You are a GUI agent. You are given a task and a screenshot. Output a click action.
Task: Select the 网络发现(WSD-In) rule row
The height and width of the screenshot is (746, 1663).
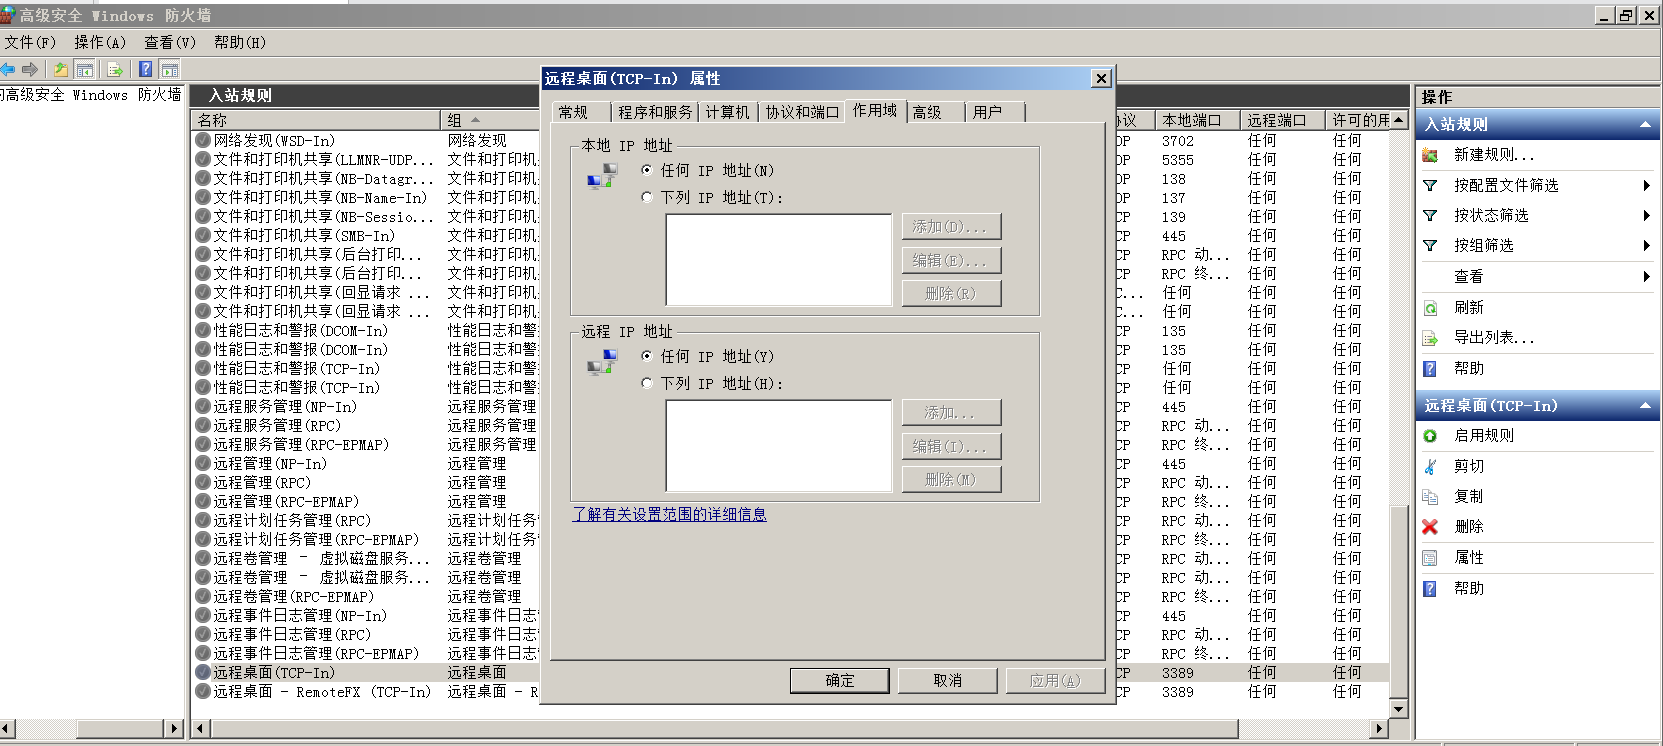[x=274, y=141]
